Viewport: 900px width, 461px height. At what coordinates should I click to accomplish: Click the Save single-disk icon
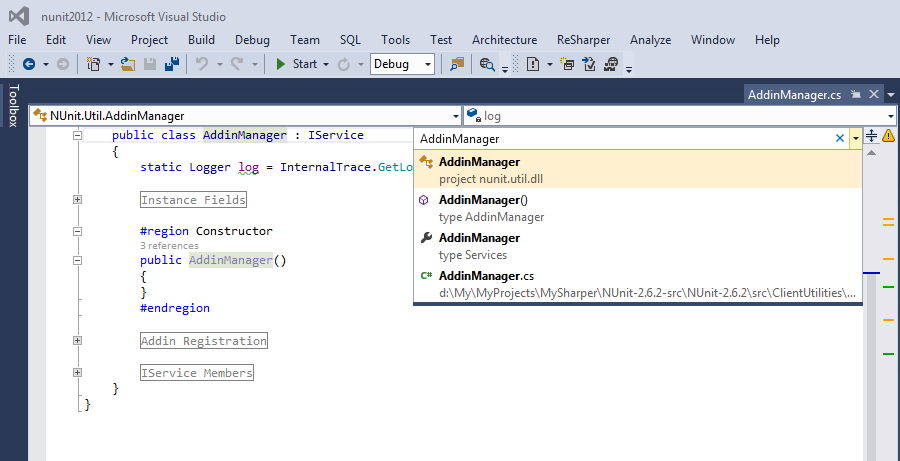point(150,64)
